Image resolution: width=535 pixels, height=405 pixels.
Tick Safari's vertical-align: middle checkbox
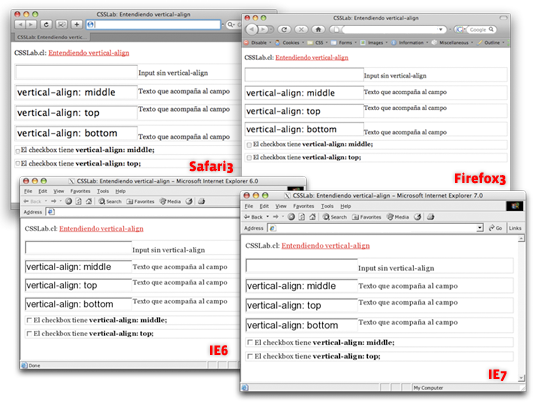(17, 150)
